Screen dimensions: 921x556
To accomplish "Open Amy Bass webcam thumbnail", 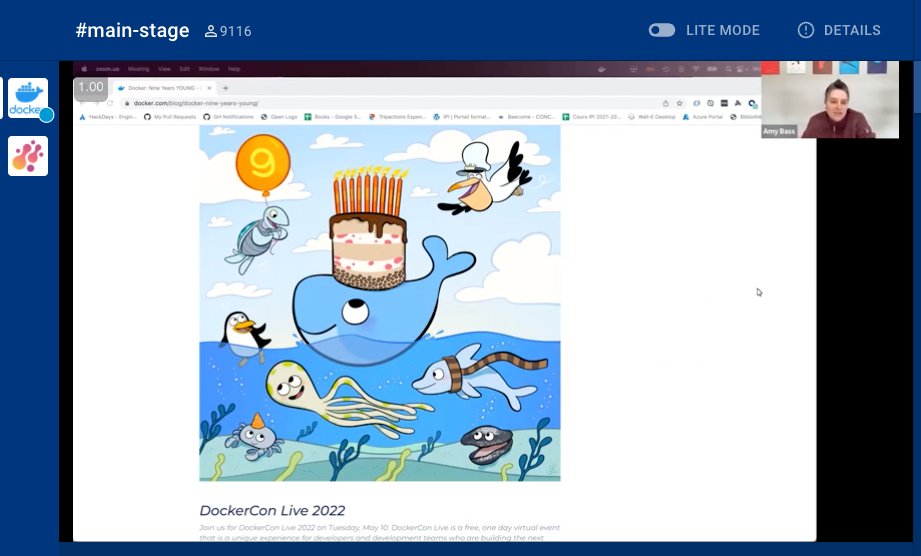I will tap(829, 99).
